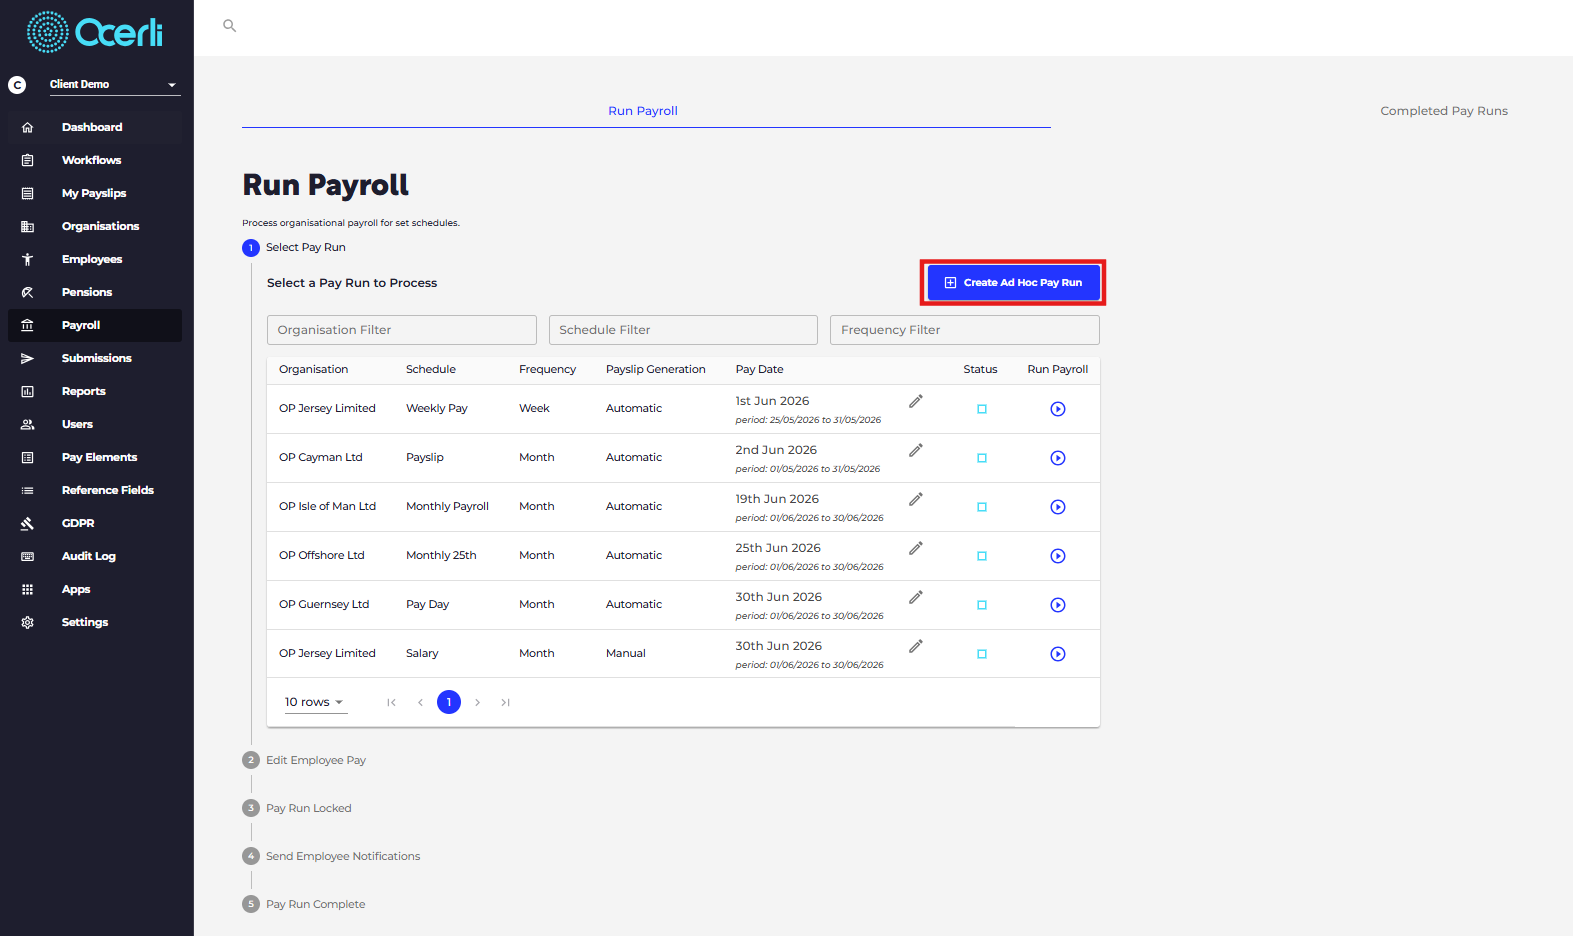
Task: Open Reference Fields in the sidebar
Action: [95, 490]
